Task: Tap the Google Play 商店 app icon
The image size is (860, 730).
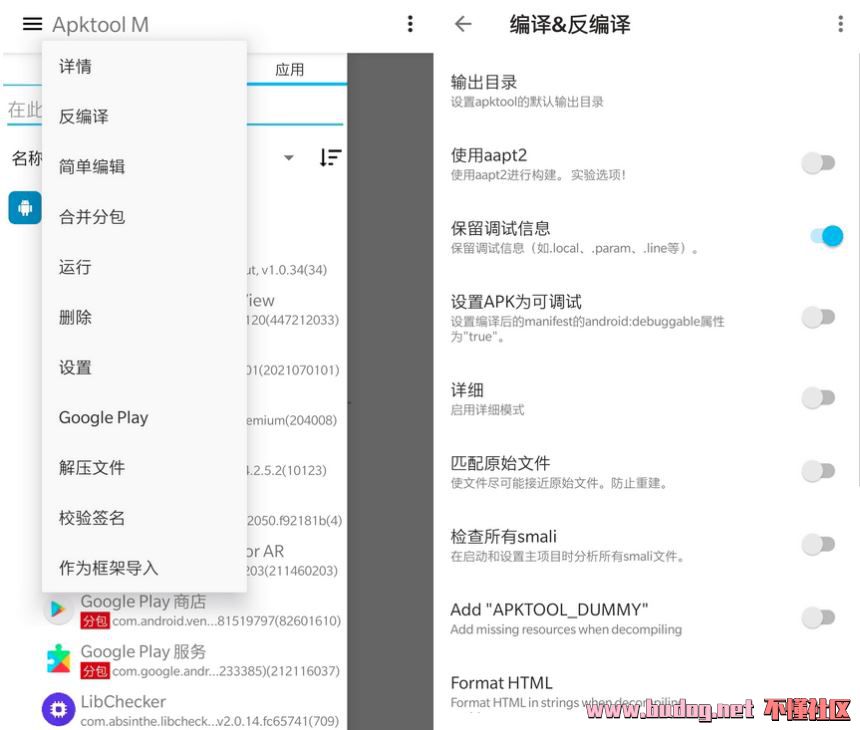Action: 58,609
